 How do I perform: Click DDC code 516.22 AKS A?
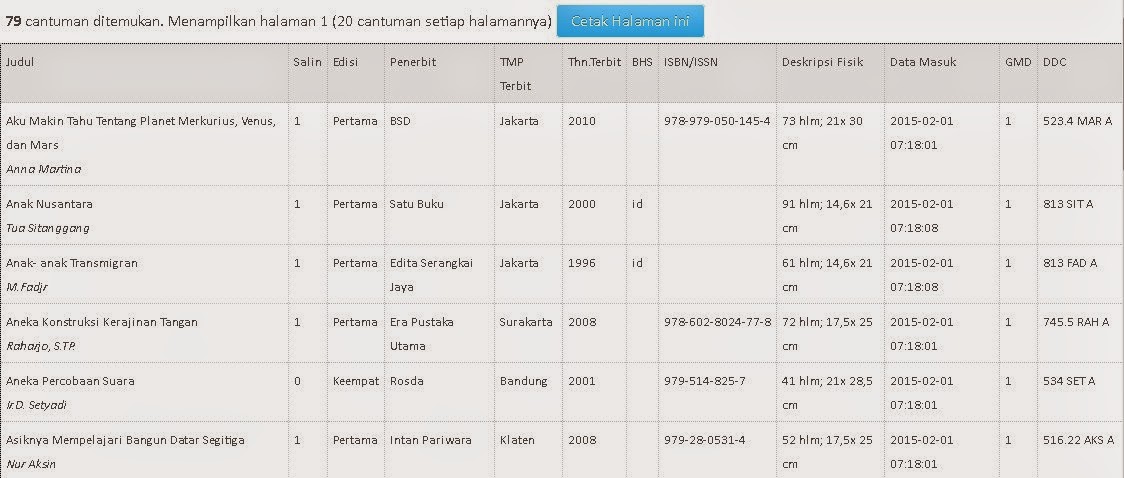(x=1078, y=440)
